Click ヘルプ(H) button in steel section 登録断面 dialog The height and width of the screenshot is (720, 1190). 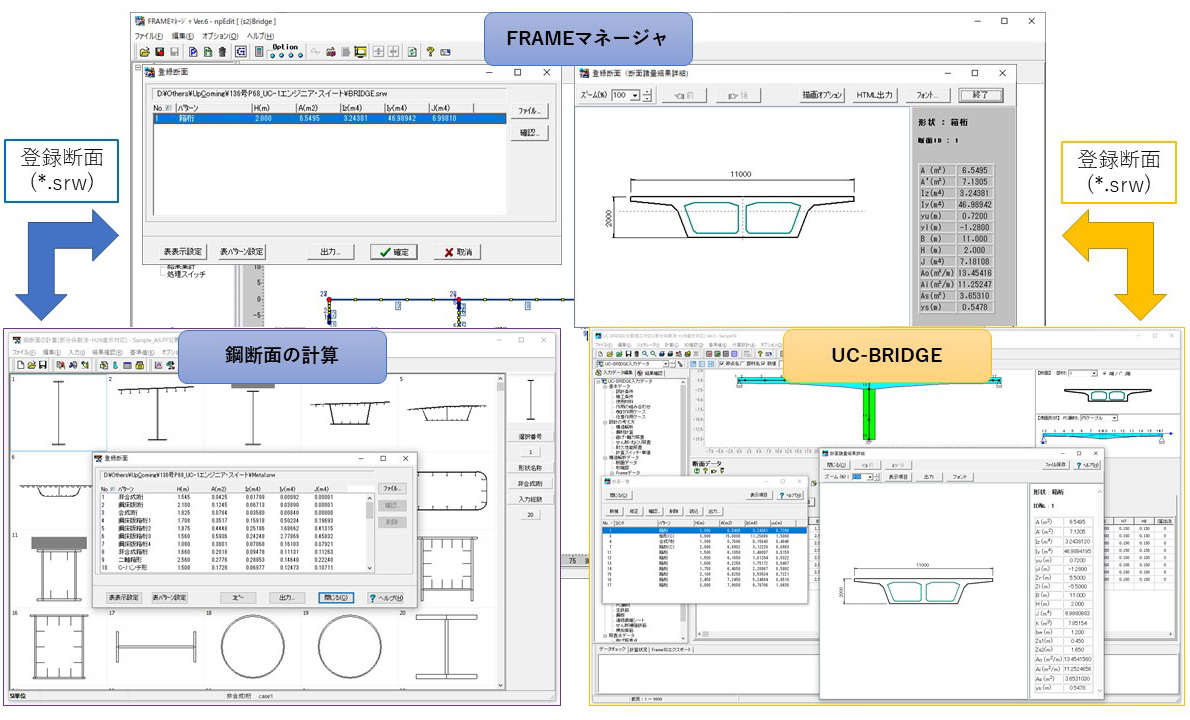386,598
